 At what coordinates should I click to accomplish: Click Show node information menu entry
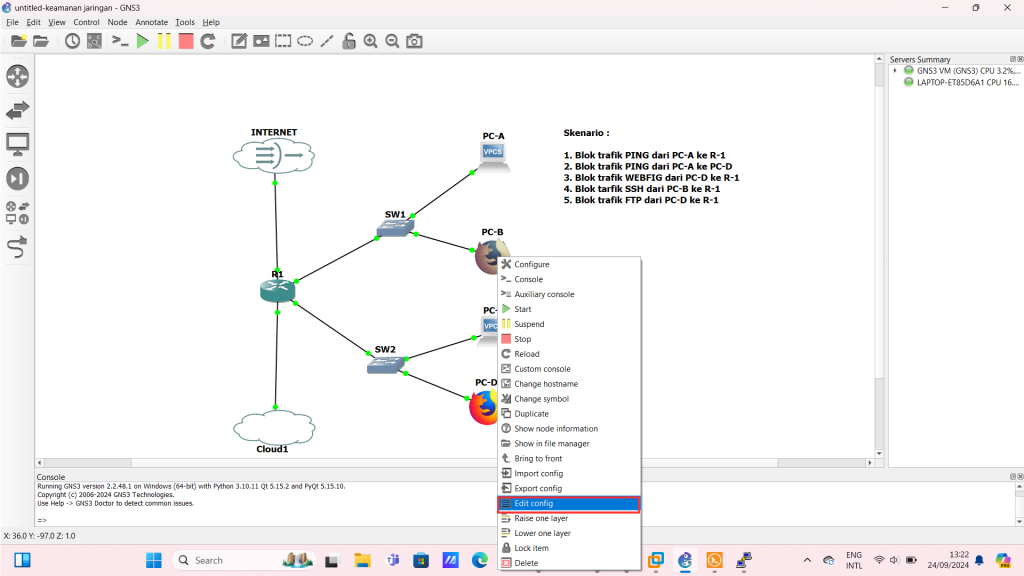(556, 429)
